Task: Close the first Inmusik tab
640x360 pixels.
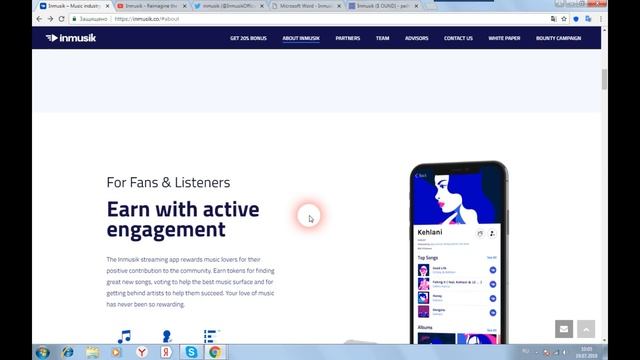Action: (x=108, y=6)
